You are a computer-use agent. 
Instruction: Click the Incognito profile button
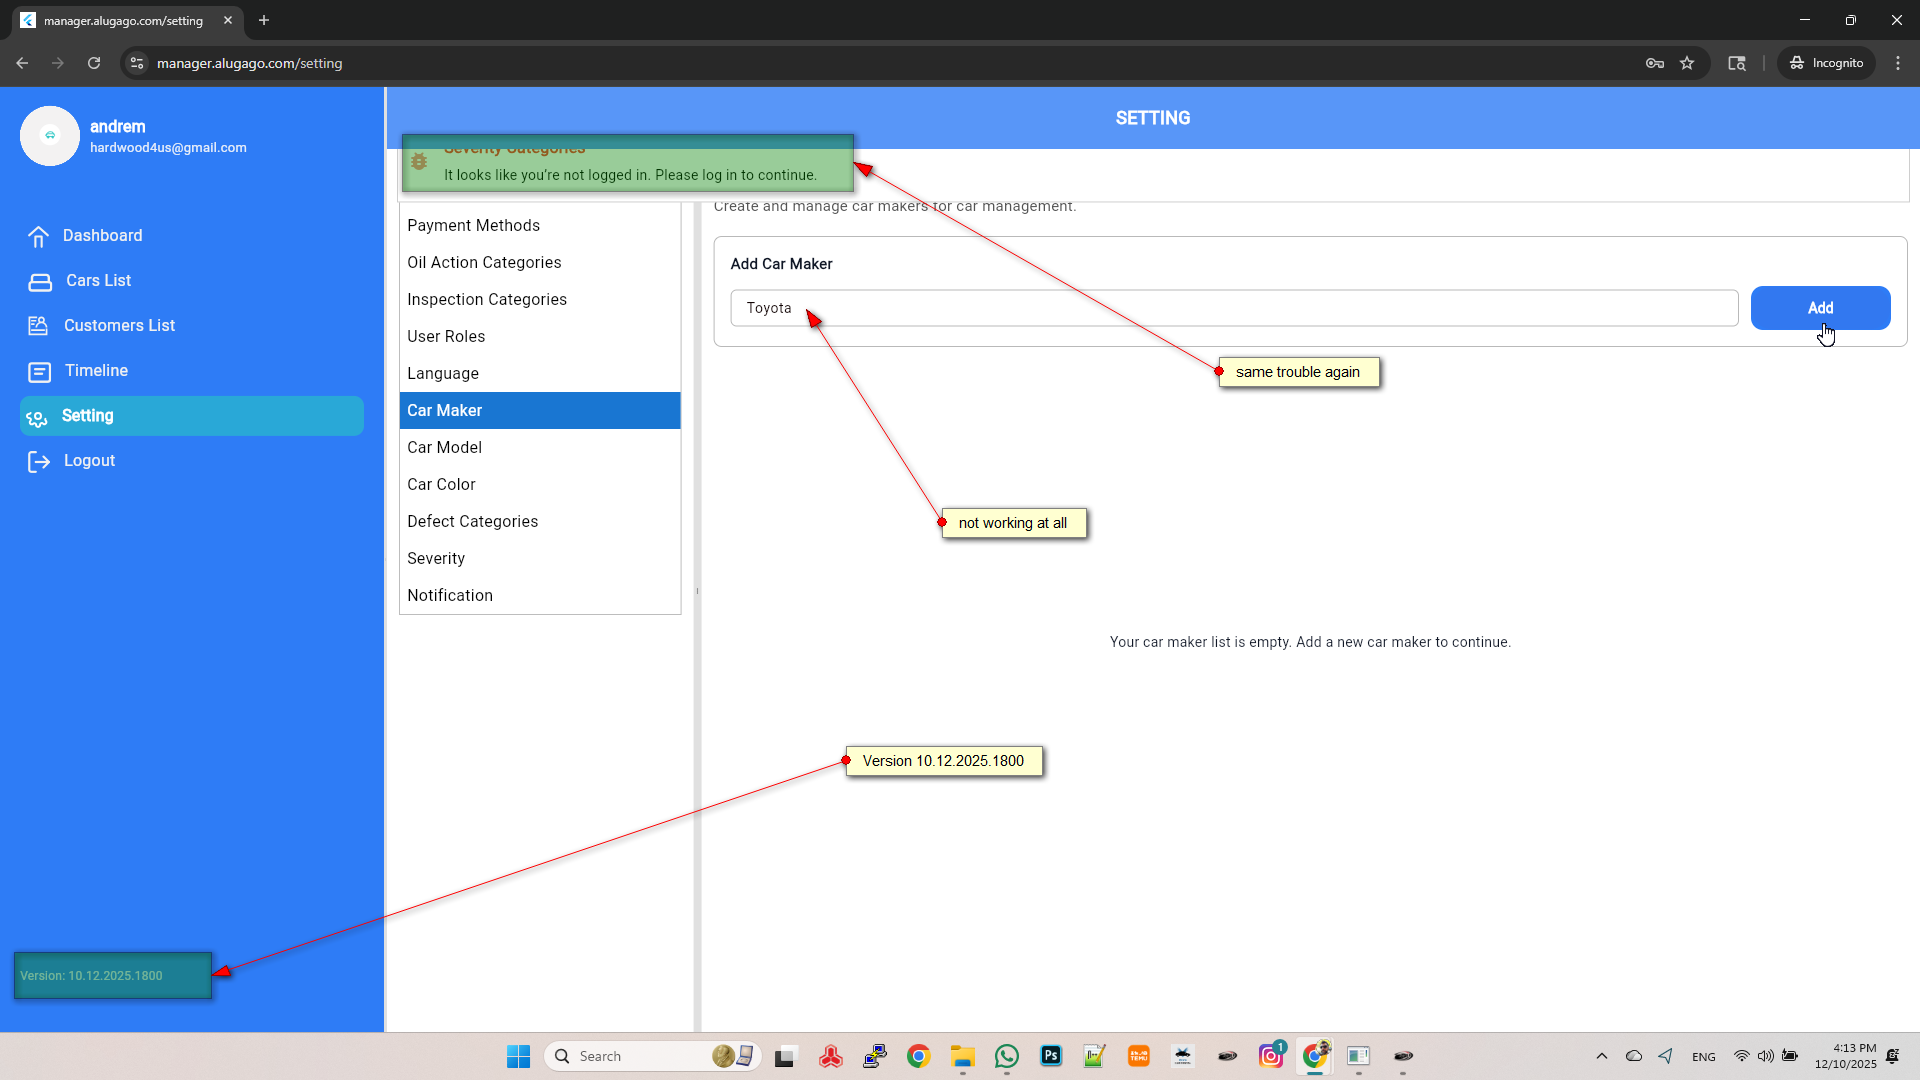(x=1826, y=63)
